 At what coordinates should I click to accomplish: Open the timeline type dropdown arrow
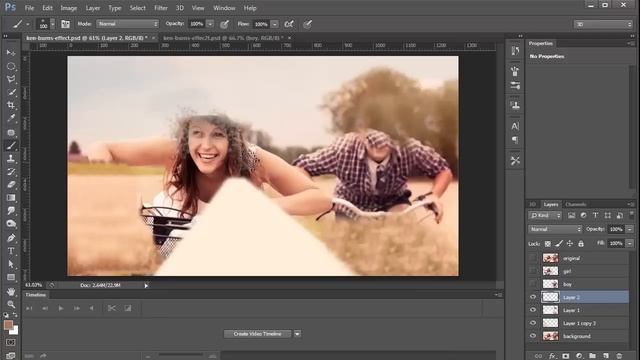pos(297,334)
